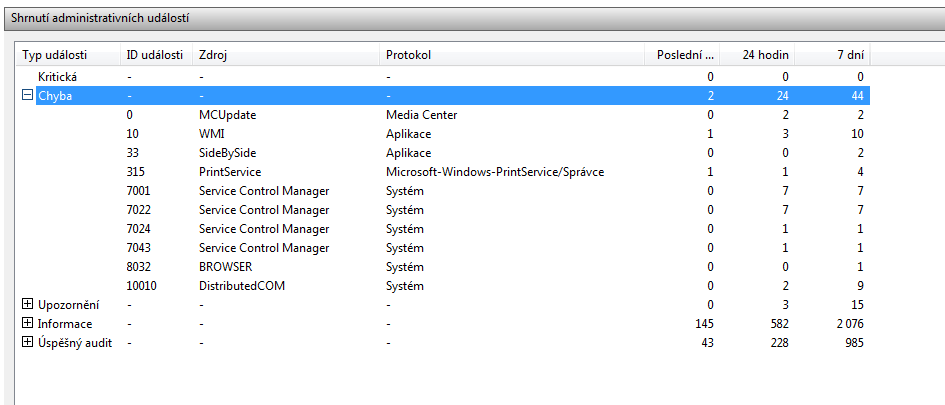Screen dimensions: 945x405
Task: Select the Kritická event type row
Action: coord(58,76)
